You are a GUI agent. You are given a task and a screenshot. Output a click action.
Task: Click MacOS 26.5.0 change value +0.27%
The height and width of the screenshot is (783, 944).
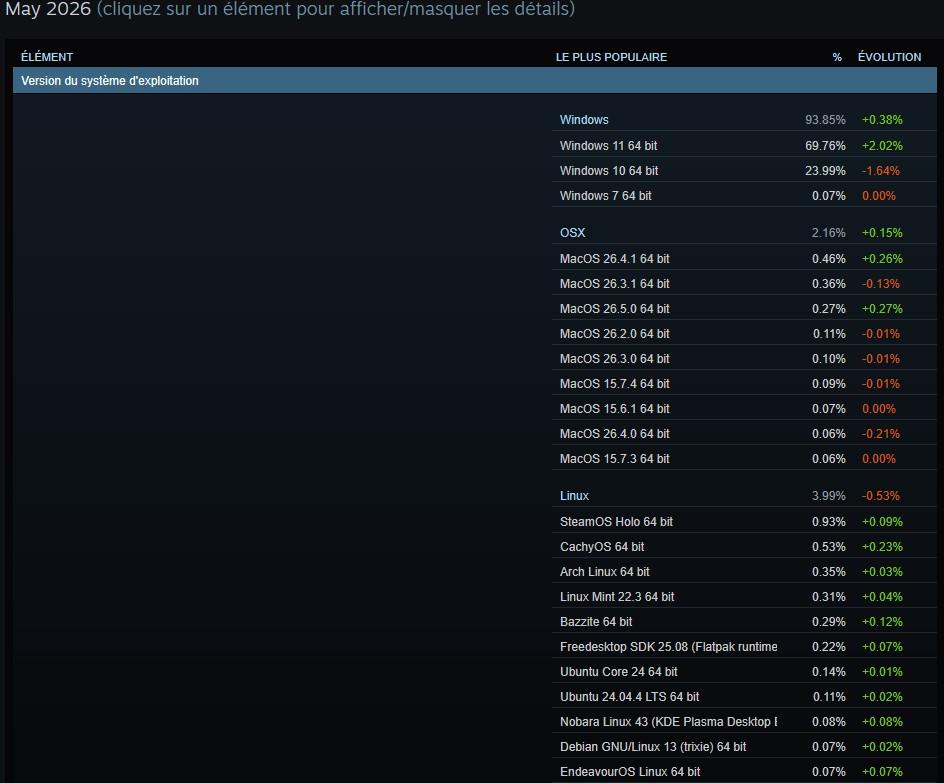[x=882, y=309]
